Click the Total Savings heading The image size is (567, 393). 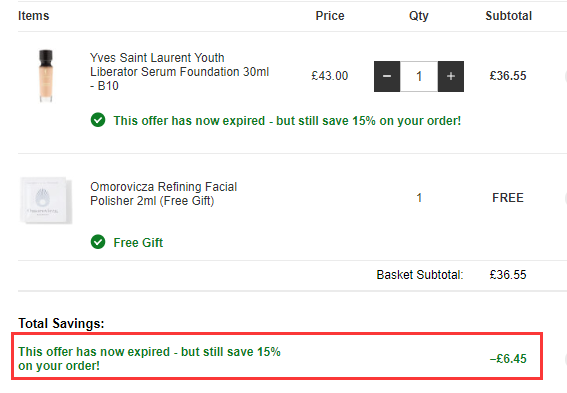[61, 323]
